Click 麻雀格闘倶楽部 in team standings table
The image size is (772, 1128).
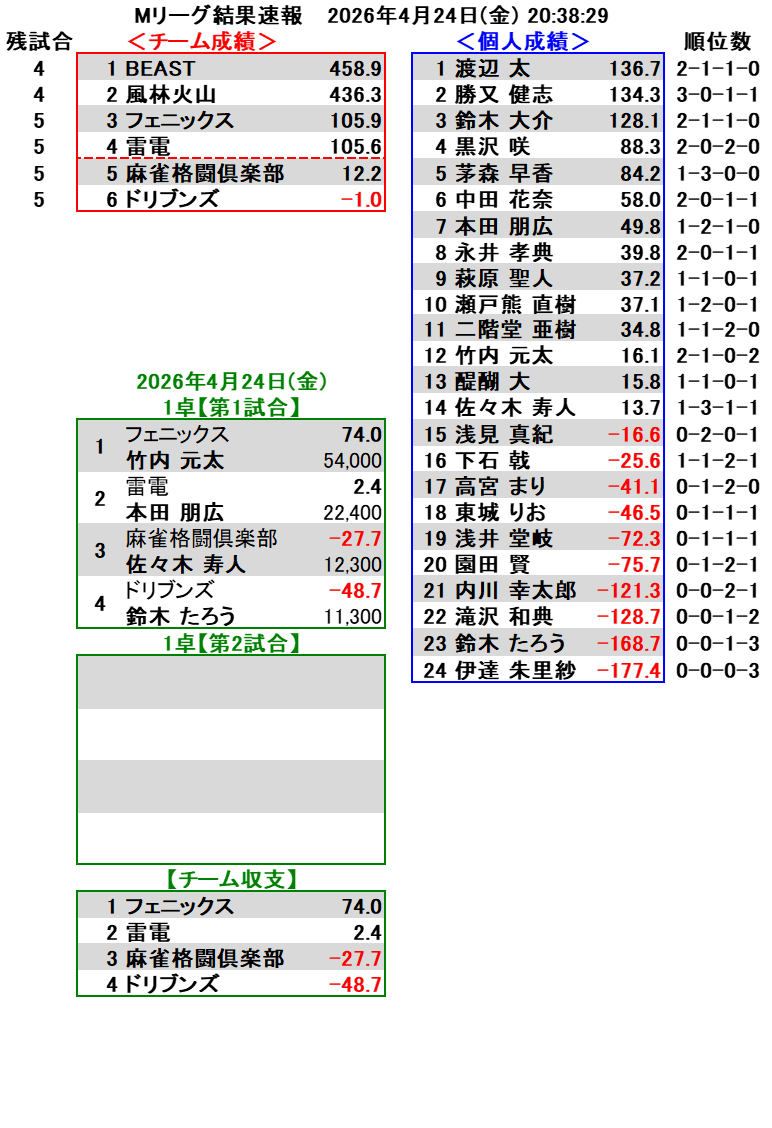204,173
